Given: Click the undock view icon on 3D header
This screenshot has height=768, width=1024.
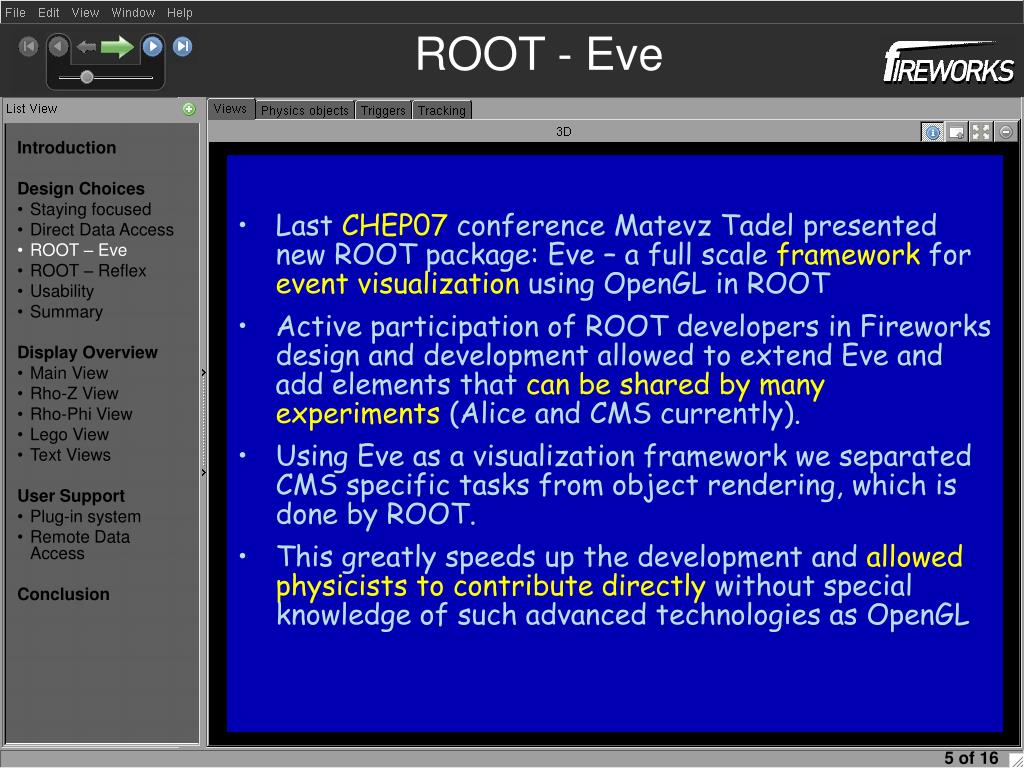Looking at the screenshot, I should click(957, 132).
